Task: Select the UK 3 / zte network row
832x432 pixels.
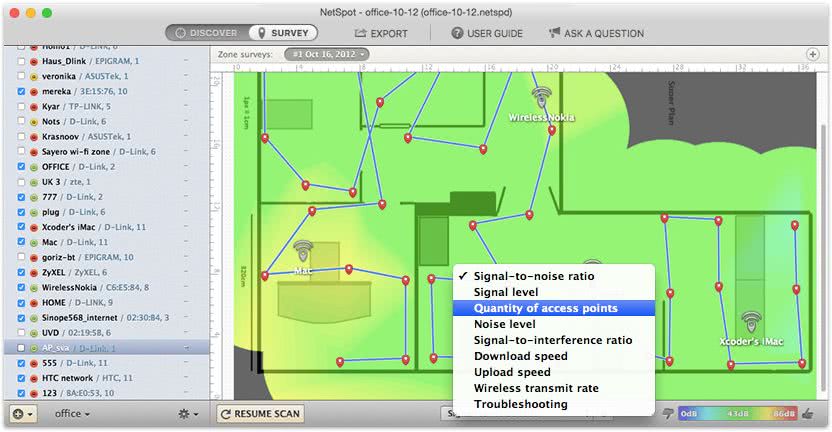Action: pyautogui.click(x=106, y=182)
